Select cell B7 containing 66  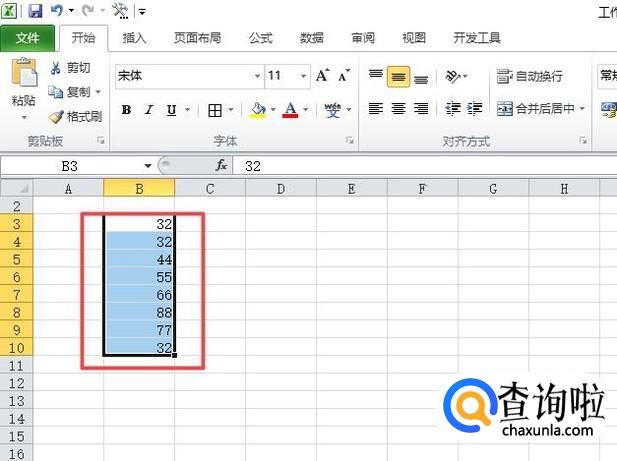click(x=139, y=294)
